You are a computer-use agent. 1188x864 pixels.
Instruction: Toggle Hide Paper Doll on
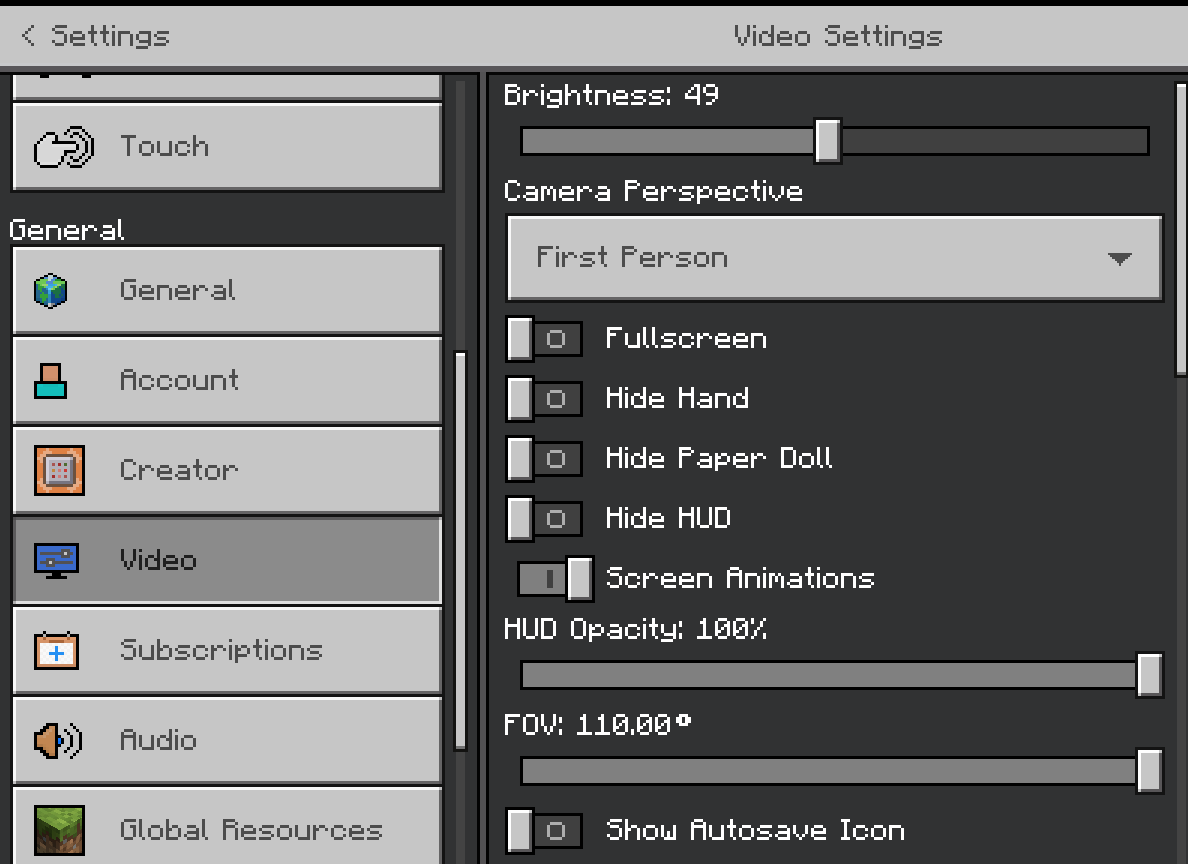click(544, 459)
